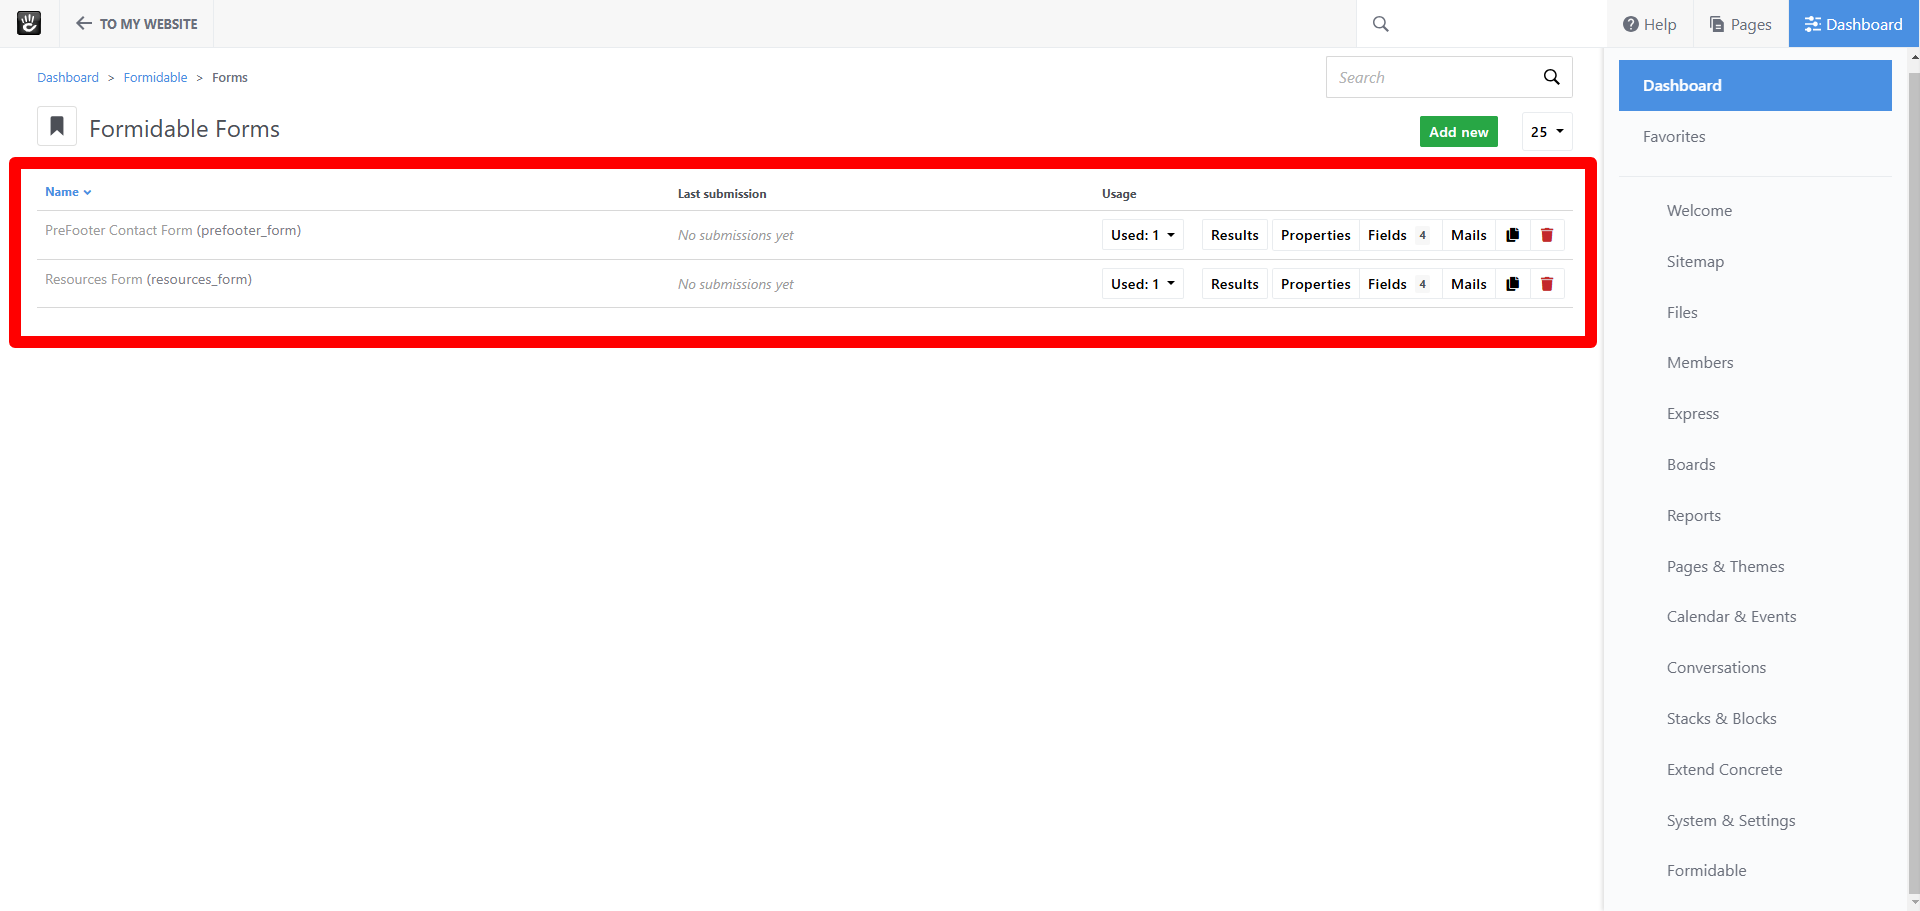1920x911 pixels.
Task: Delete the Resources Form
Action: [1547, 284]
